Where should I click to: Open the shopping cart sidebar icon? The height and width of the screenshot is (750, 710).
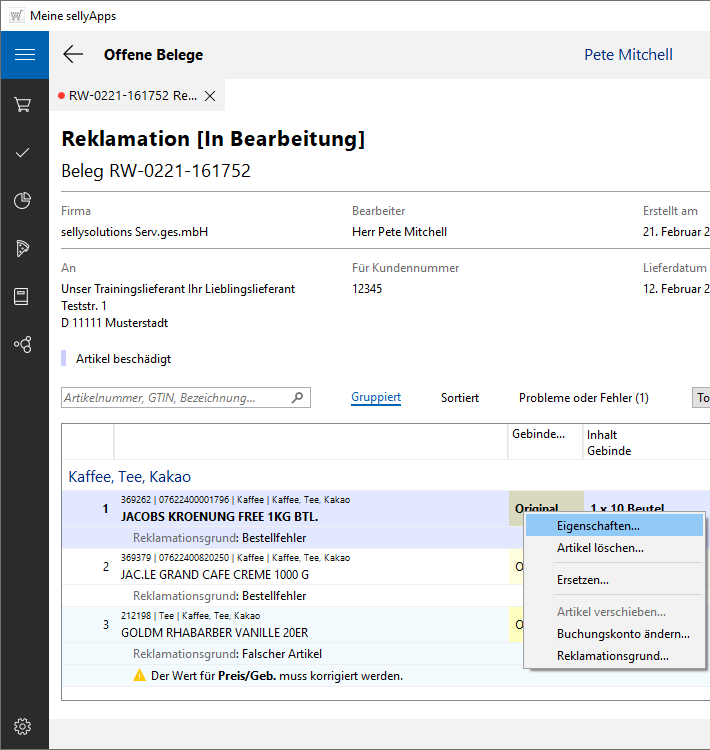click(x=23, y=104)
